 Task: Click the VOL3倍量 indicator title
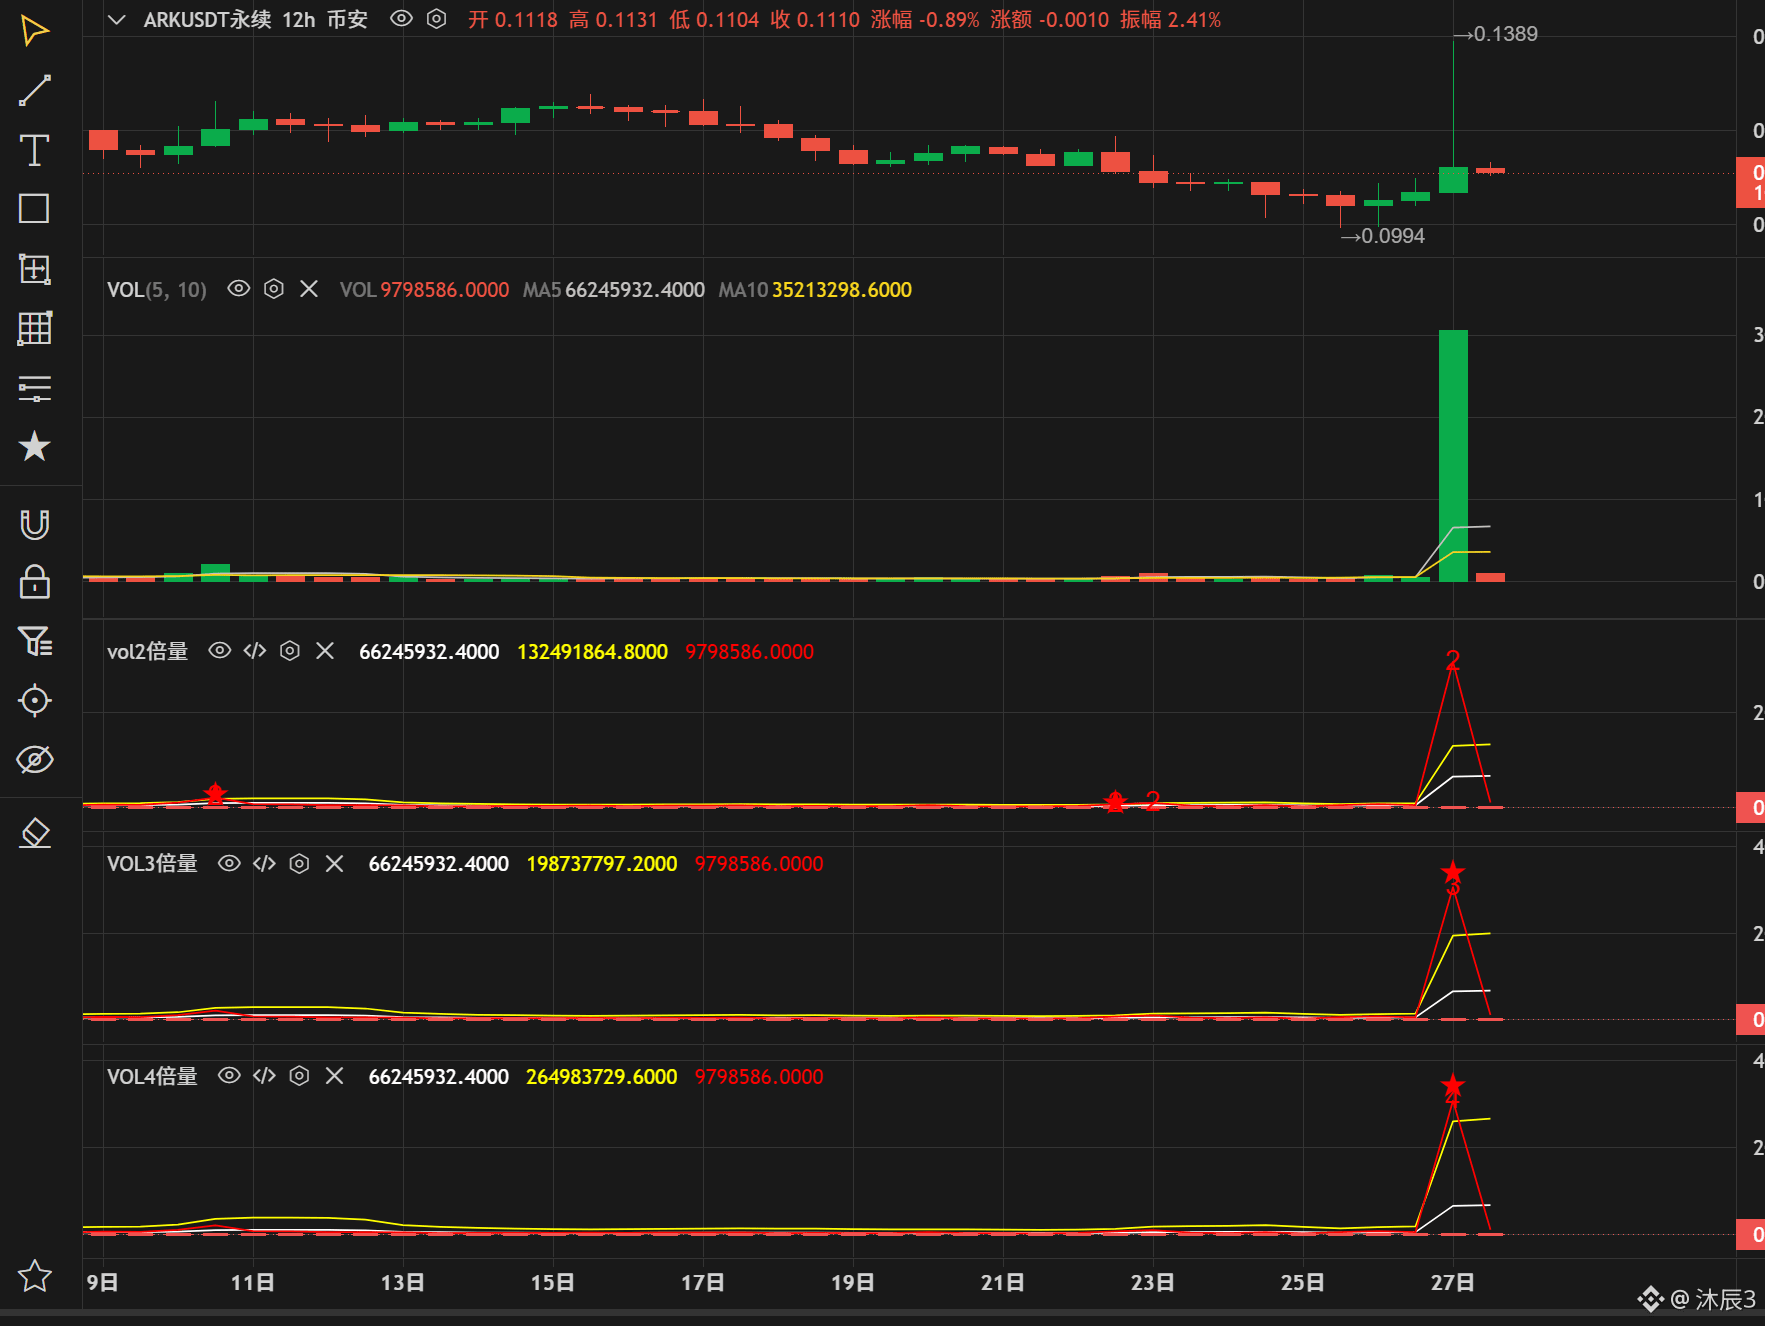coord(152,863)
